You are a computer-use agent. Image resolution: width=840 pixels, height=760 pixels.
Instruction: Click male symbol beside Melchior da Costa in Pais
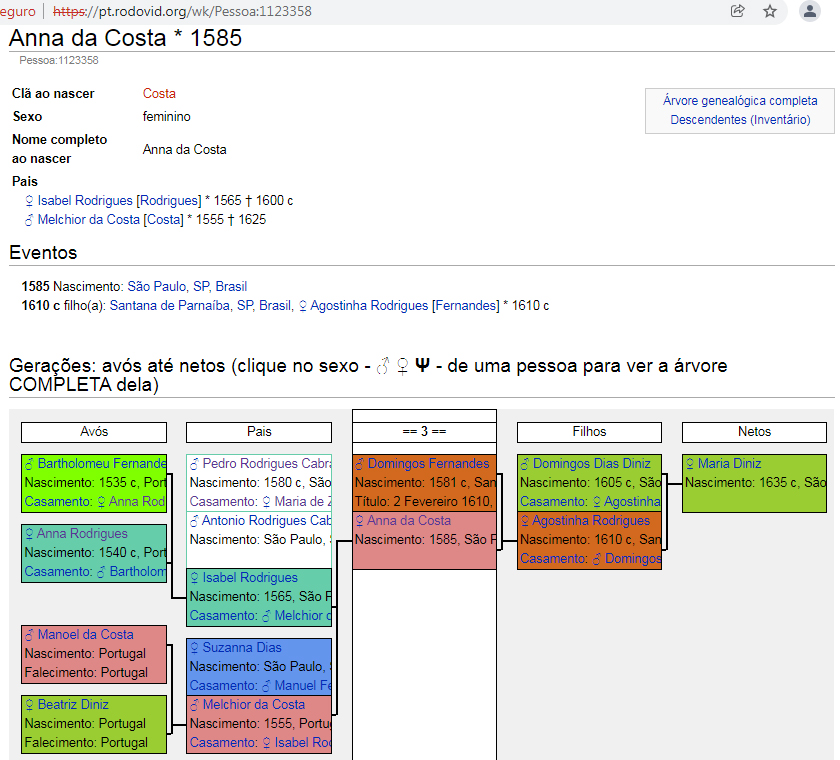(29, 220)
